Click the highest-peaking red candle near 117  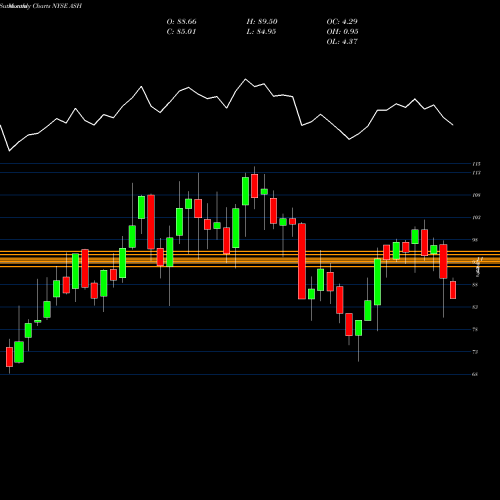(255, 186)
